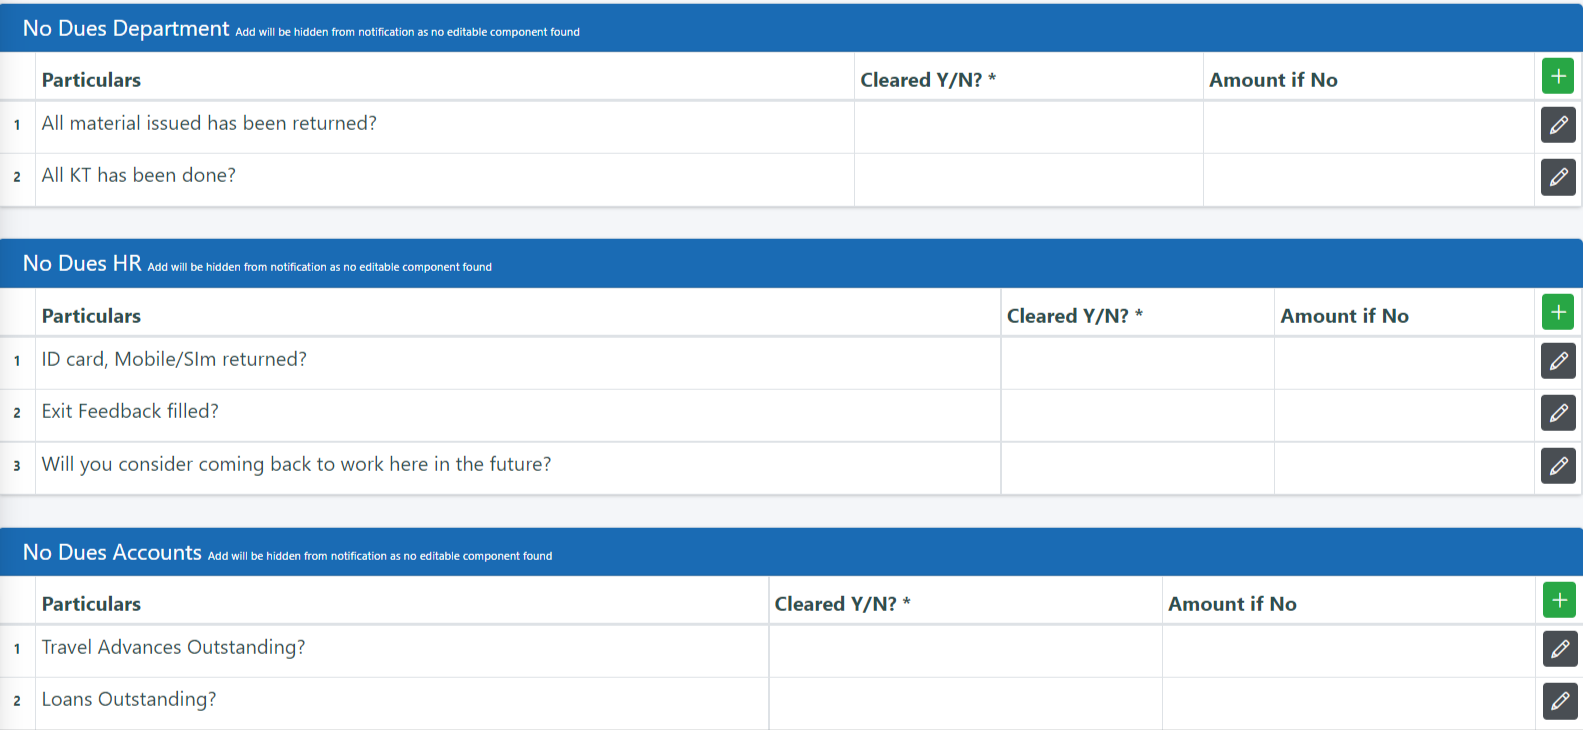This screenshot has width=1583, height=730.
Task: Click the No Dues HR section header
Action: 82,263
